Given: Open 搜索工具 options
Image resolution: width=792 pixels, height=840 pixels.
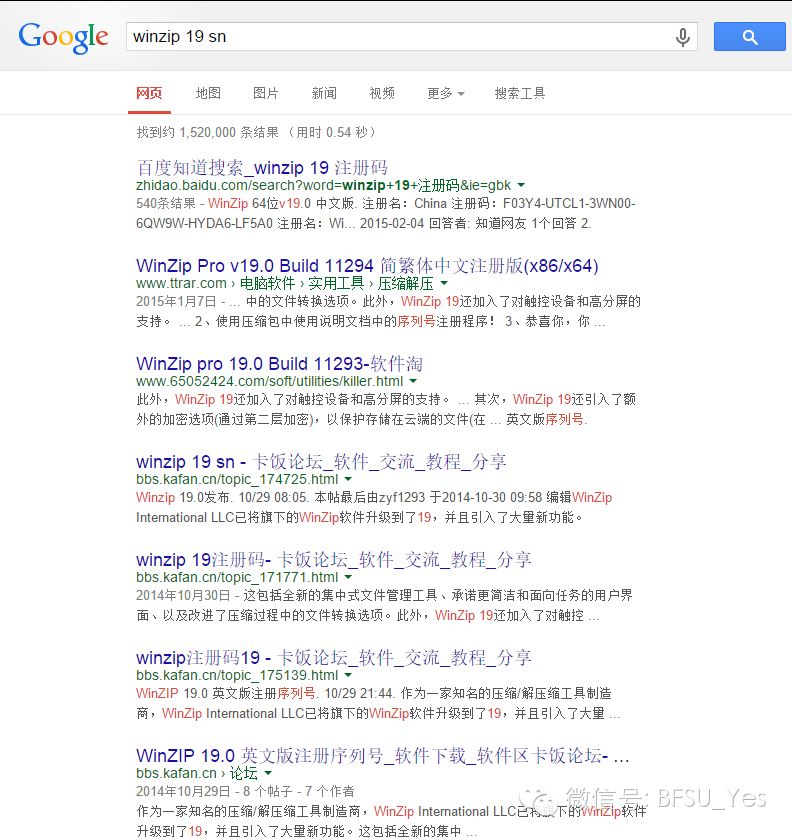Looking at the screenshot, I should (520, 93).
